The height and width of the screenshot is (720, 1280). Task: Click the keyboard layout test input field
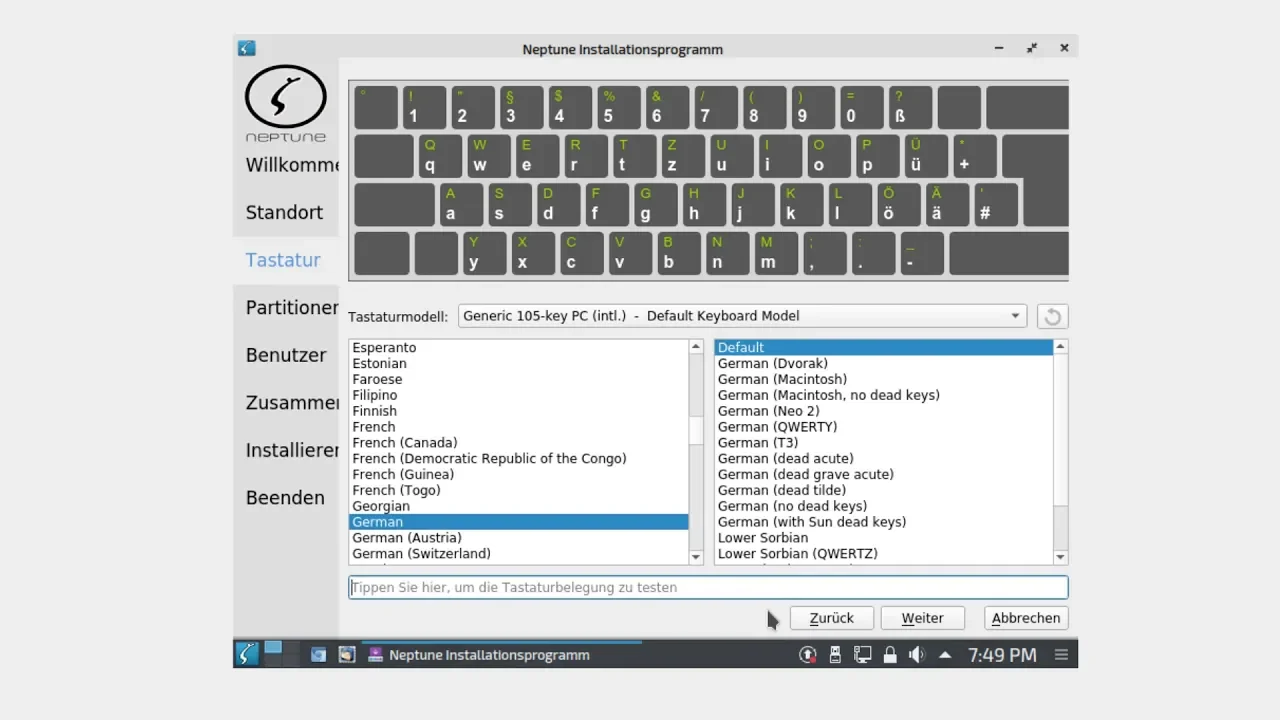708,587
